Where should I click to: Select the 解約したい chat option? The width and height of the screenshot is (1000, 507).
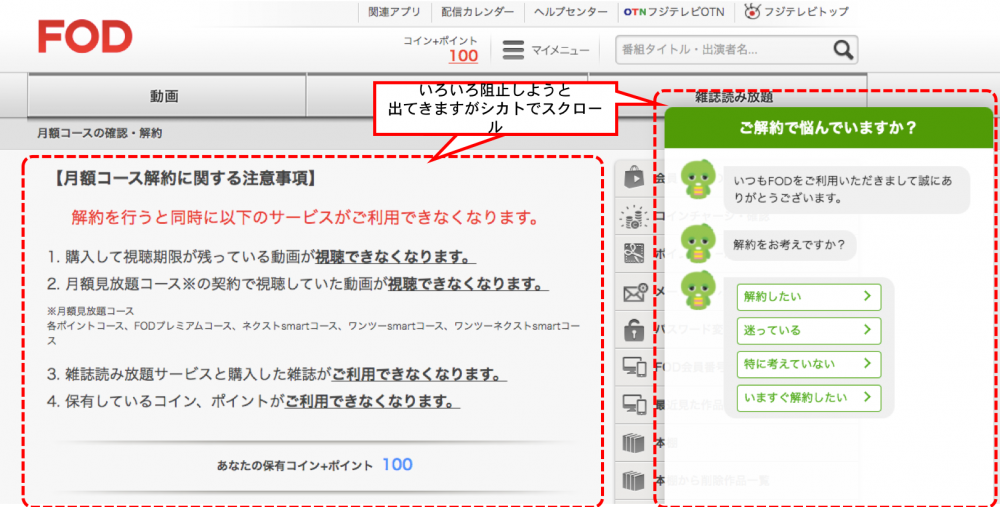809,297
